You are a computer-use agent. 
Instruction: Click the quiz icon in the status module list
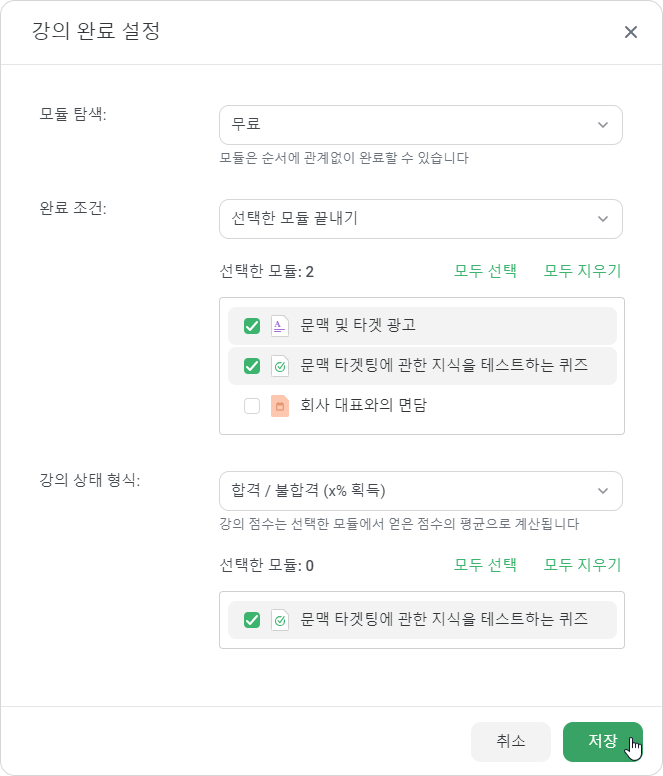[280, 620]
